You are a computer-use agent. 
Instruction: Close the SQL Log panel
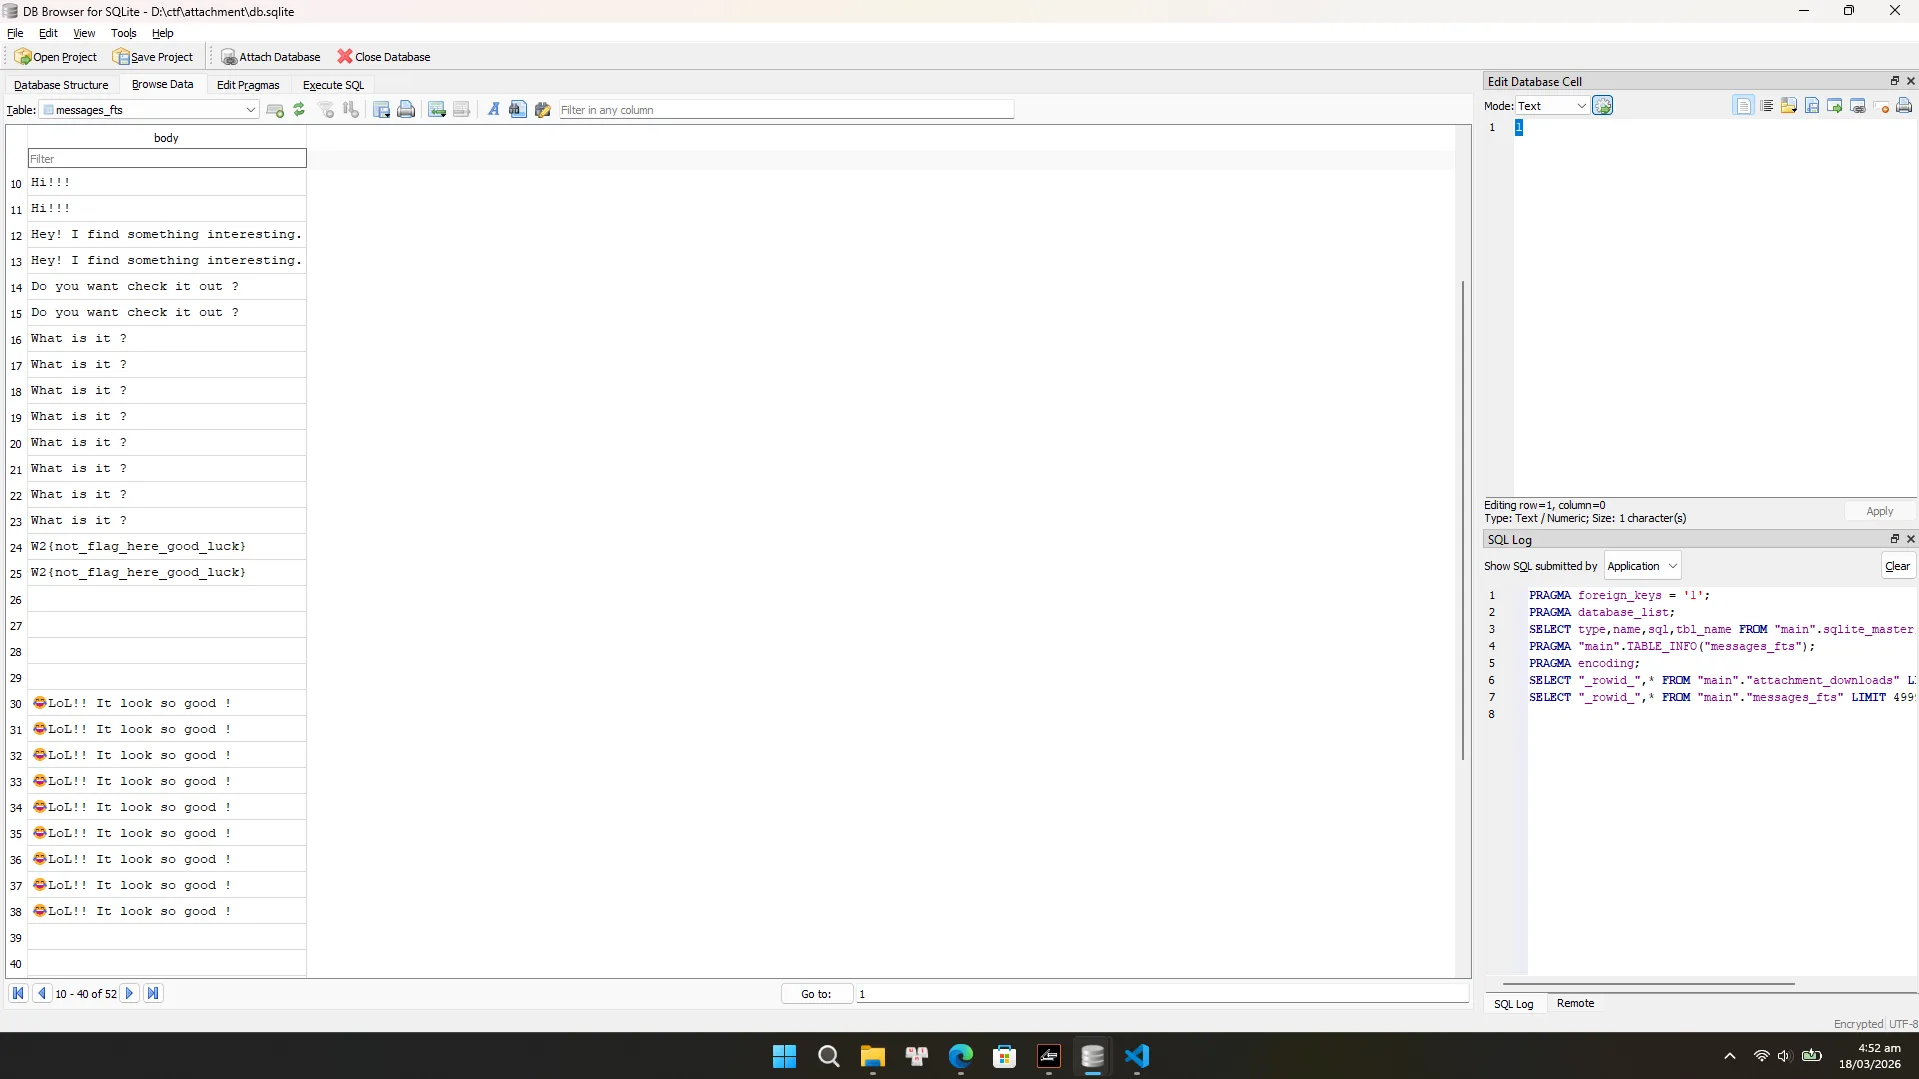tap(1911, 539)
